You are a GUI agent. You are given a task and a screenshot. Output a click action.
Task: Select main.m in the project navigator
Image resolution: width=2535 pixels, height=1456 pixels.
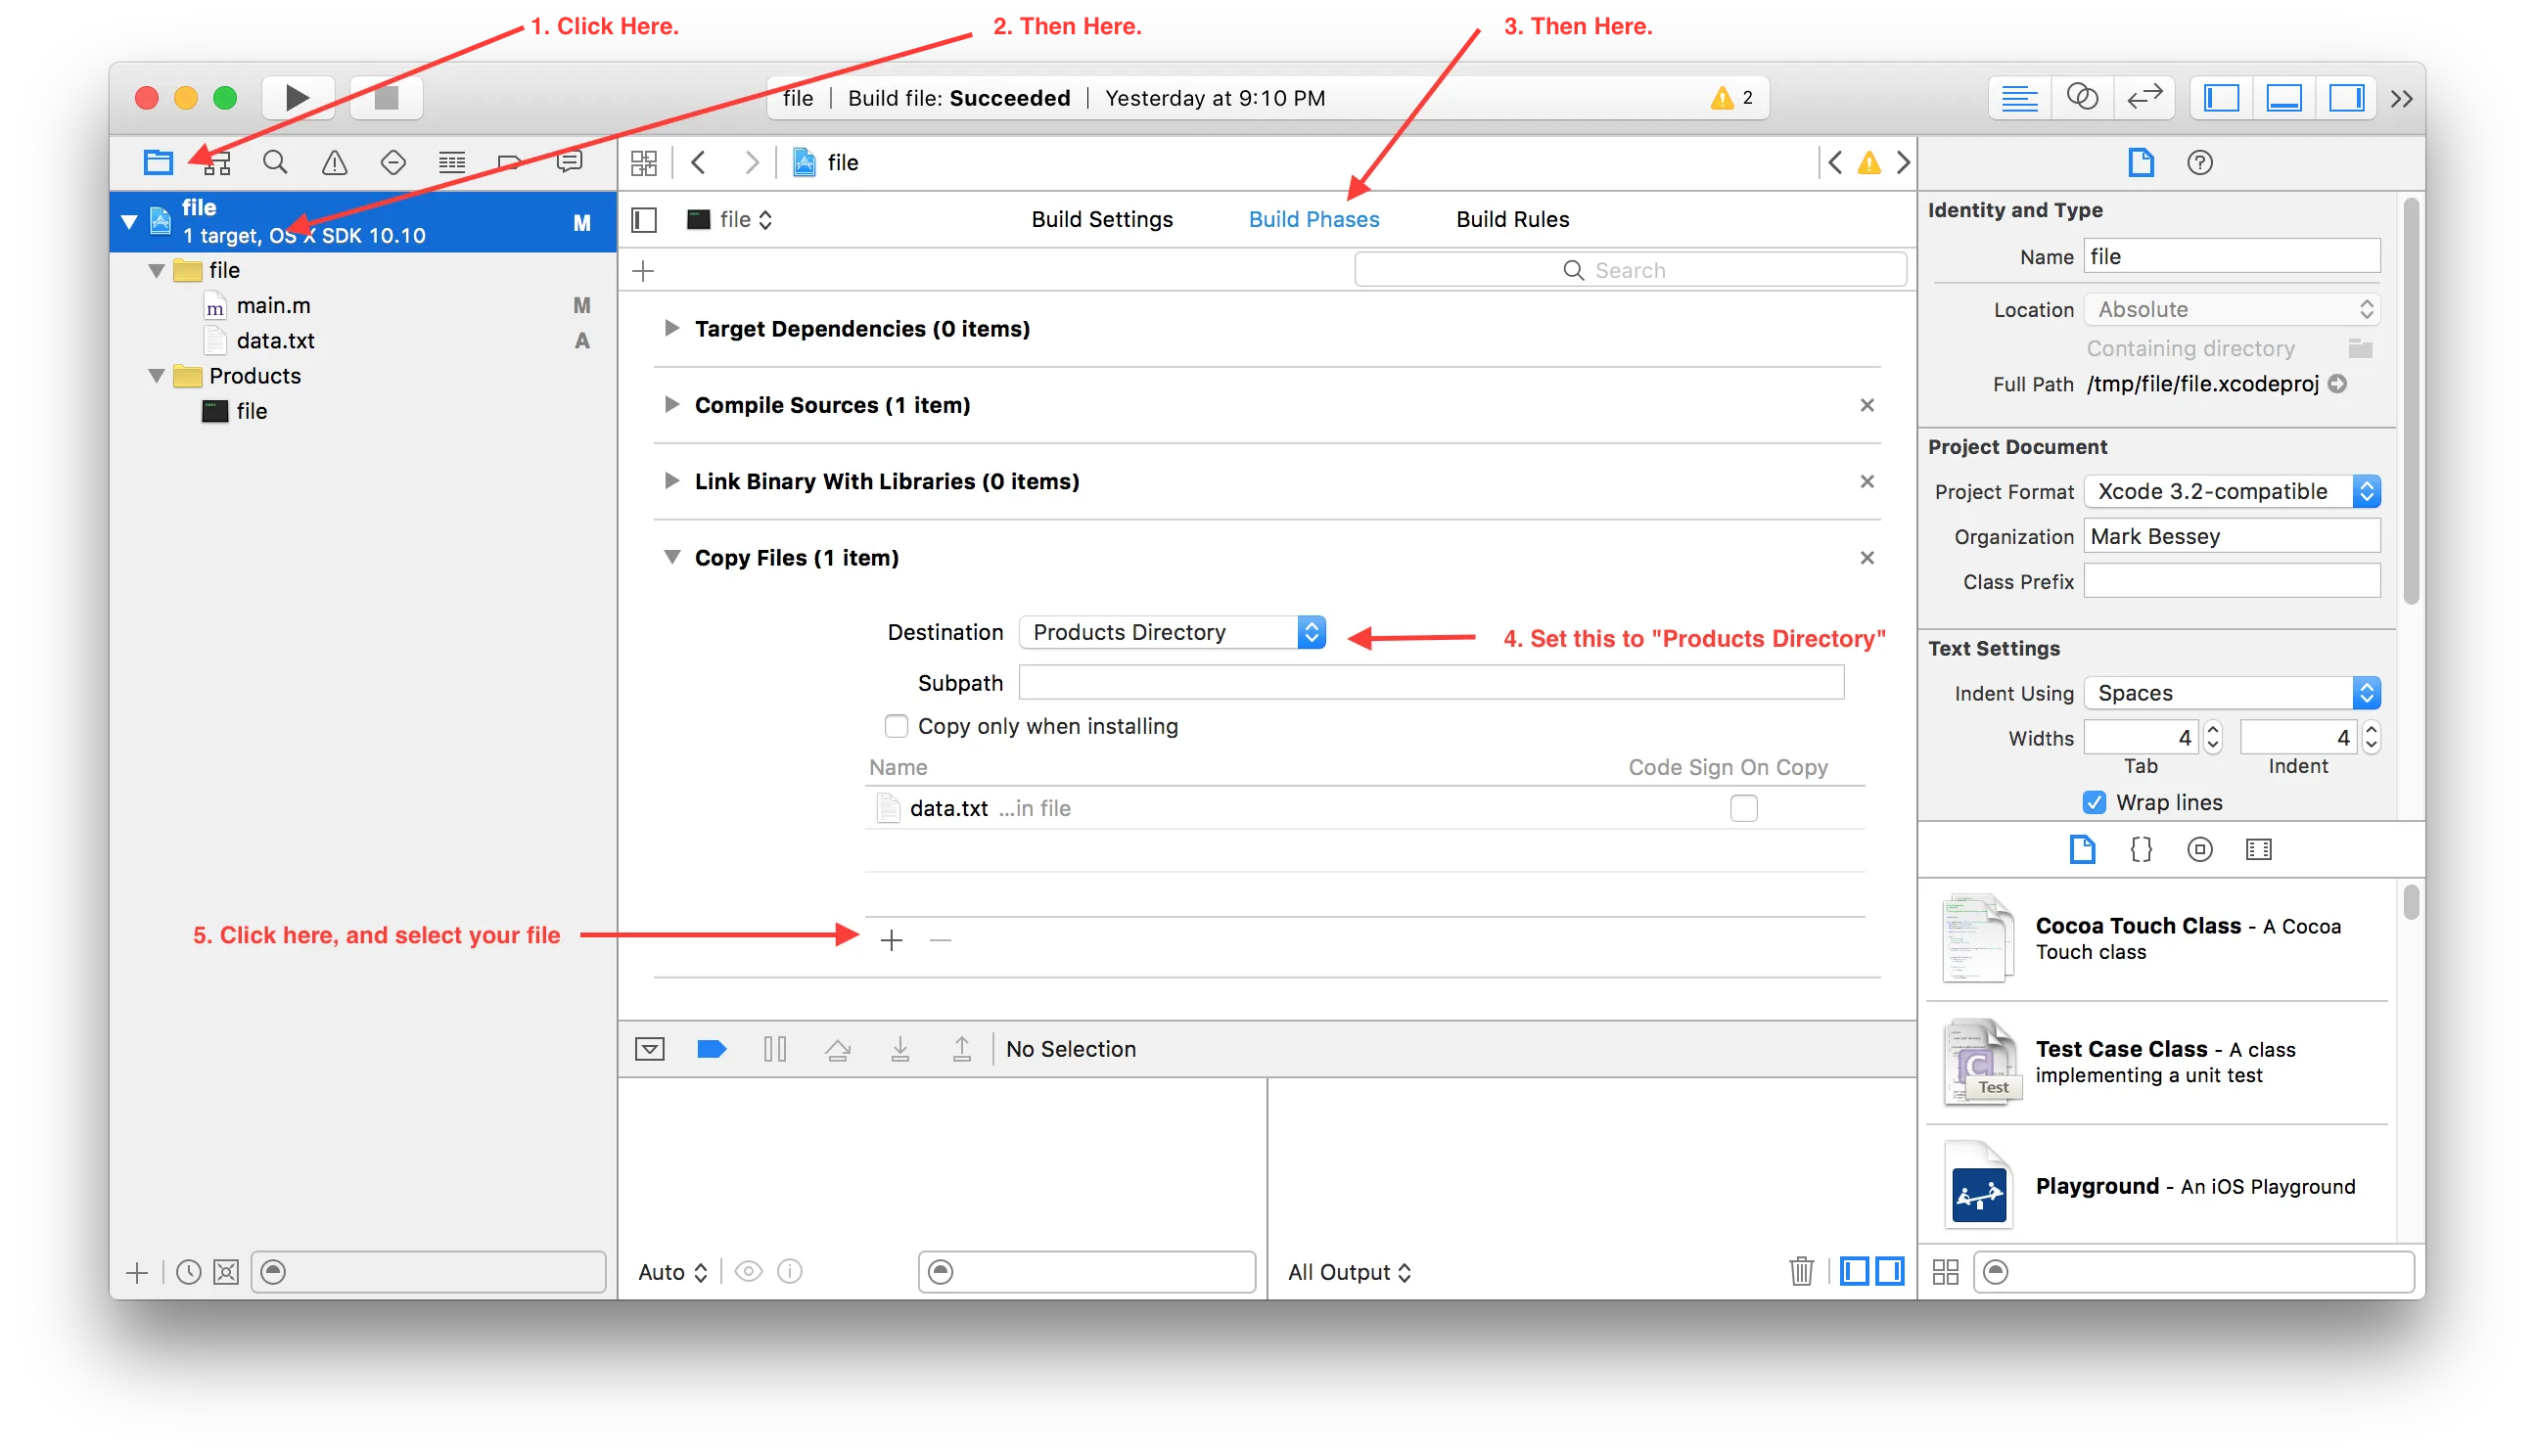273,305
